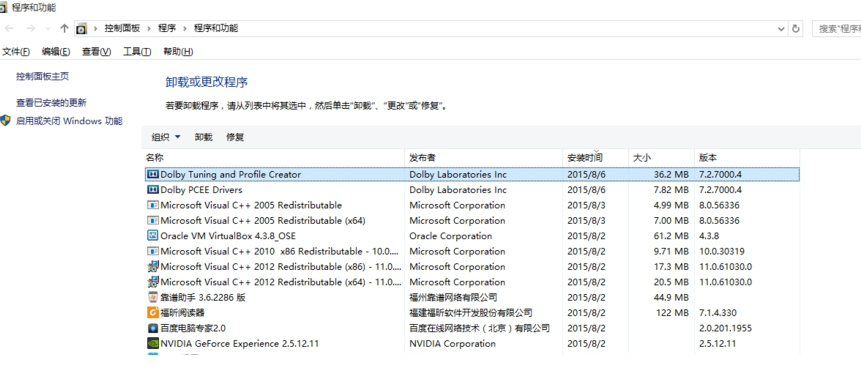
Task: Click the 百度电脑专家2.0 icon
Action: 153,328
